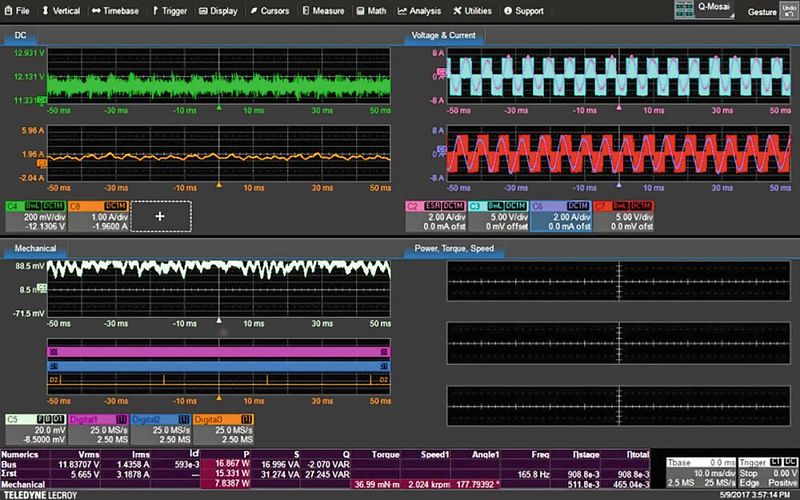Open the C4 channel descriptor box

(35, 216)
